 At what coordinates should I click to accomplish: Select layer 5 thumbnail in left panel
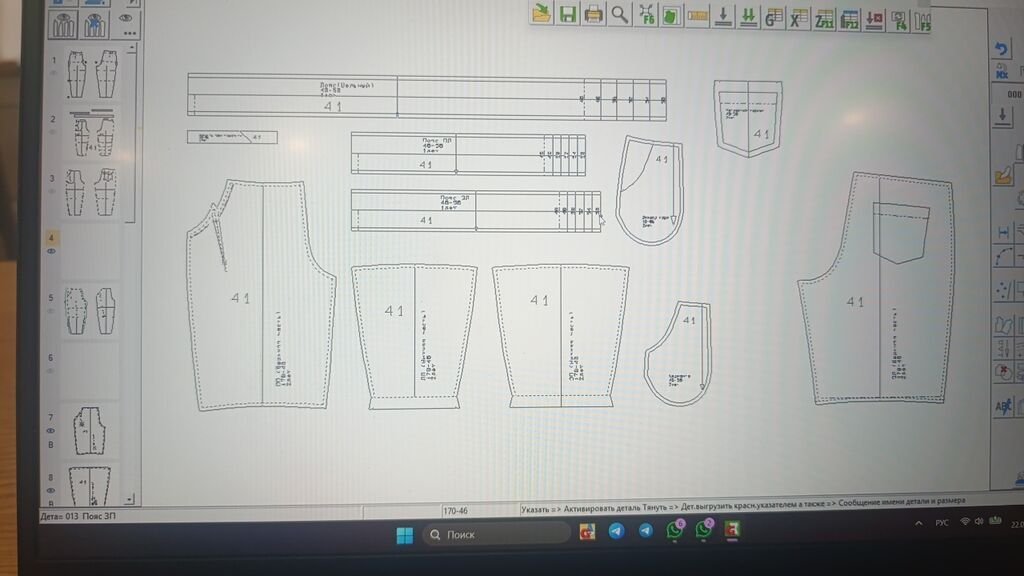point(91,311)
